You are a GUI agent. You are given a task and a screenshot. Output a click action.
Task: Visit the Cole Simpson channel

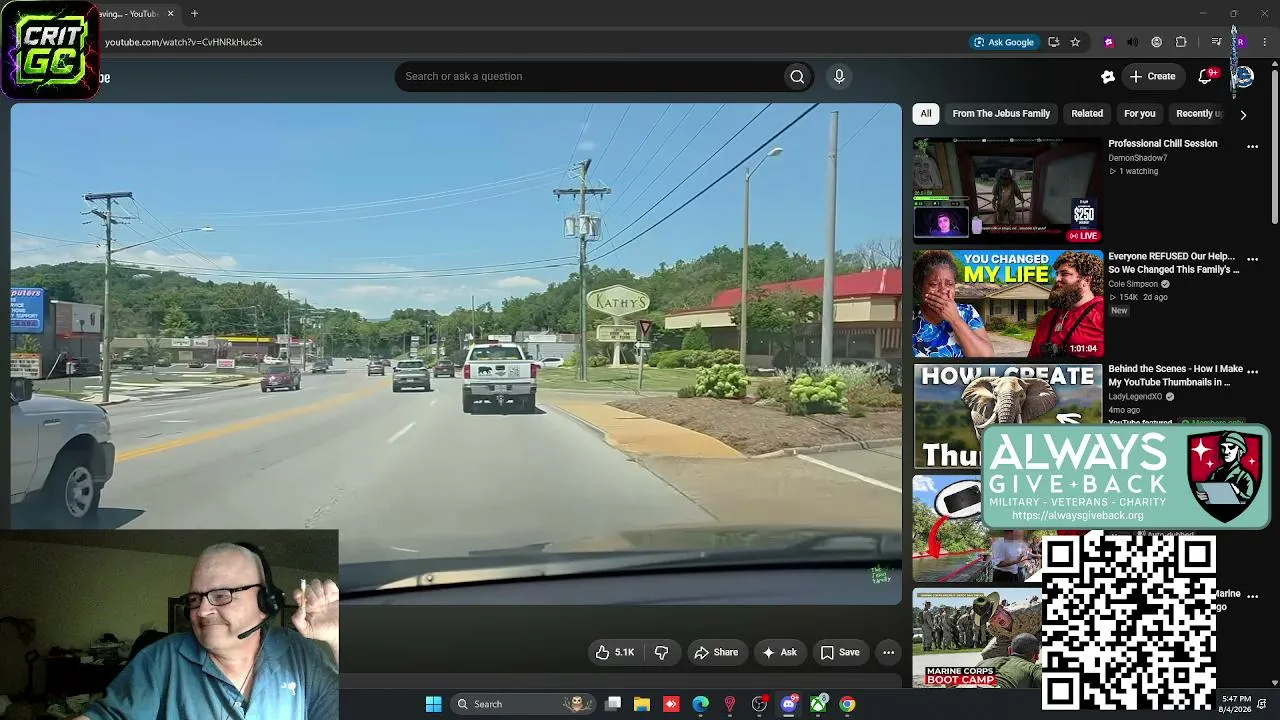pyautogui.click(x=1133, y=284)
